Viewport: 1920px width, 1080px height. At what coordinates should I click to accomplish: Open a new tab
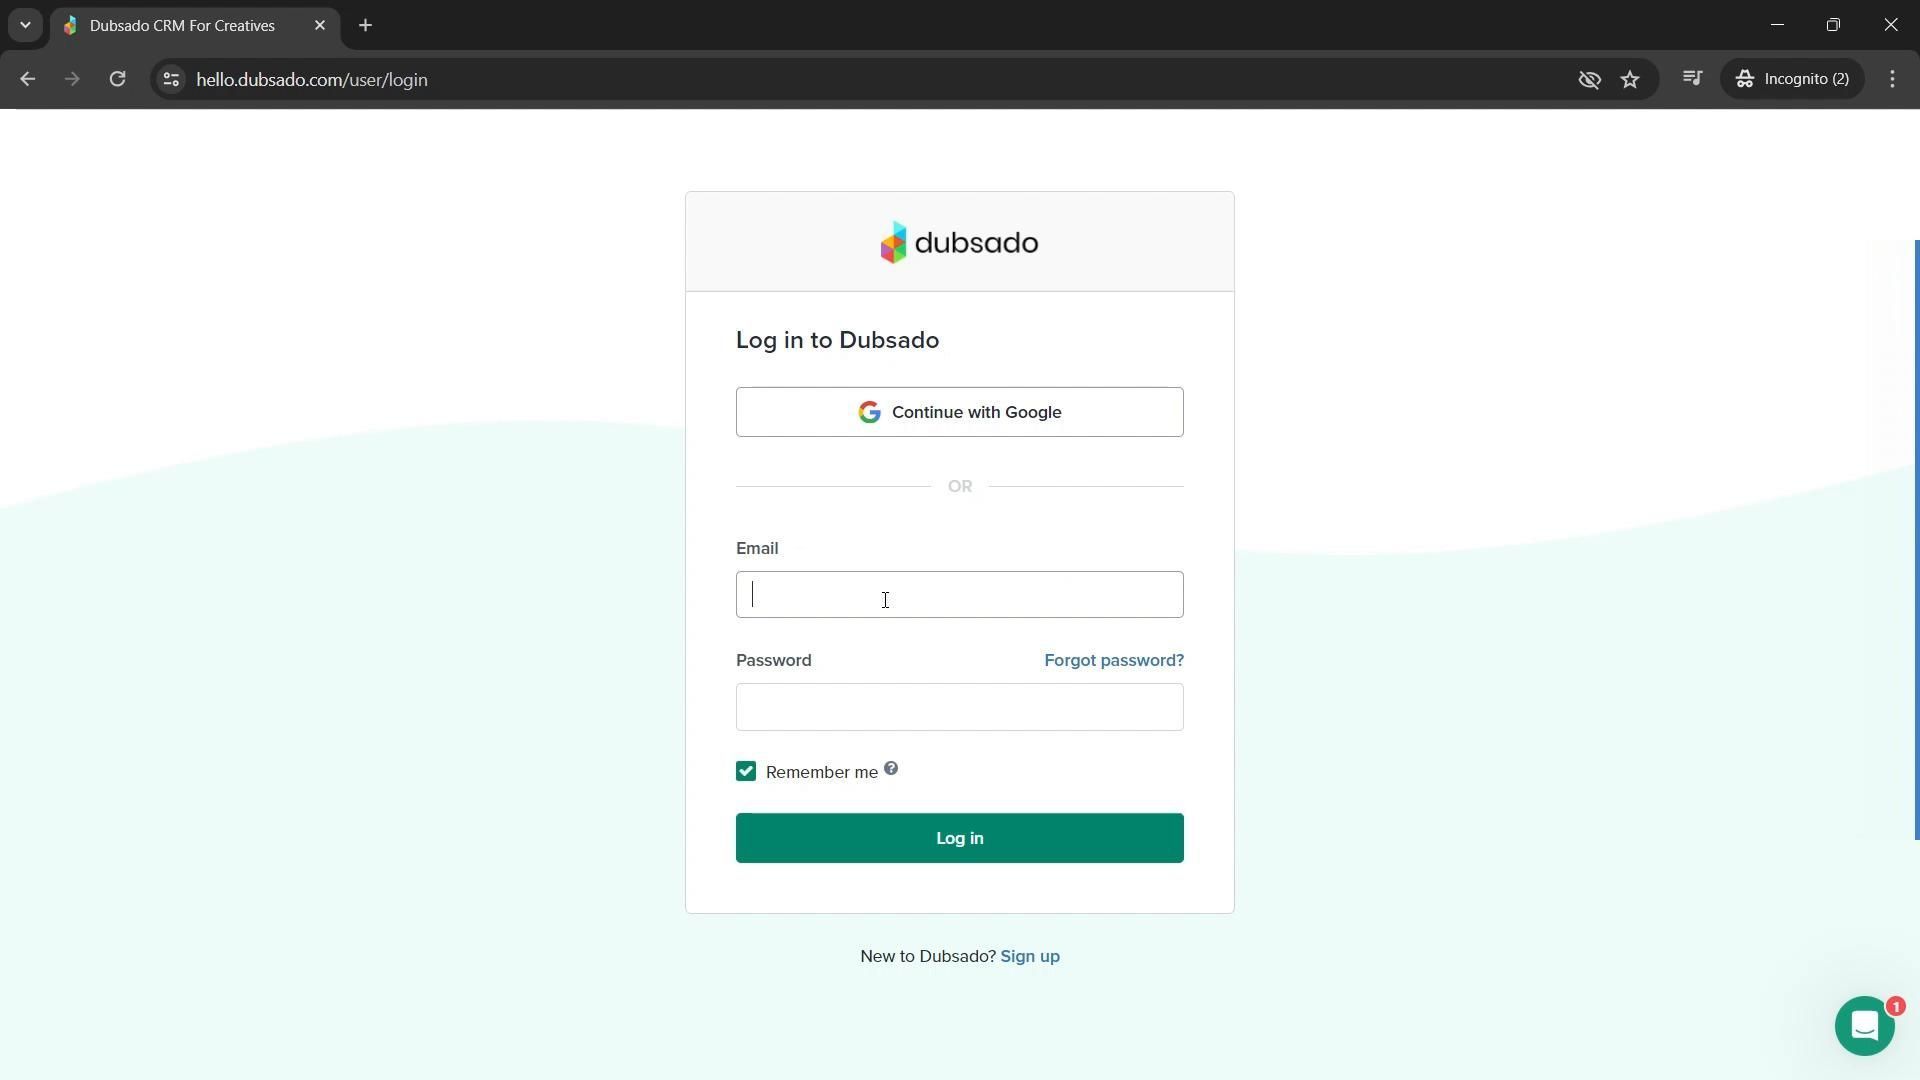[x=365, y=26]
